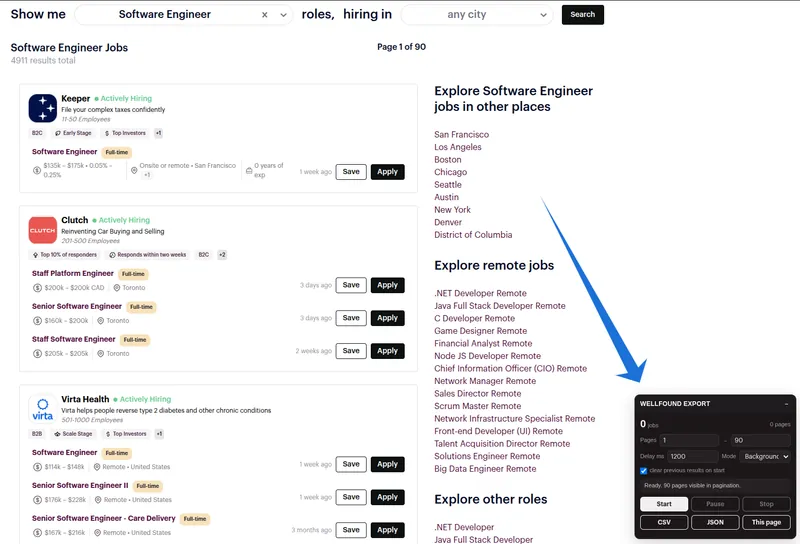Open Java Full Stack Developer Remote link
This screenshot has height=544, width=800.
click(499, 306)
